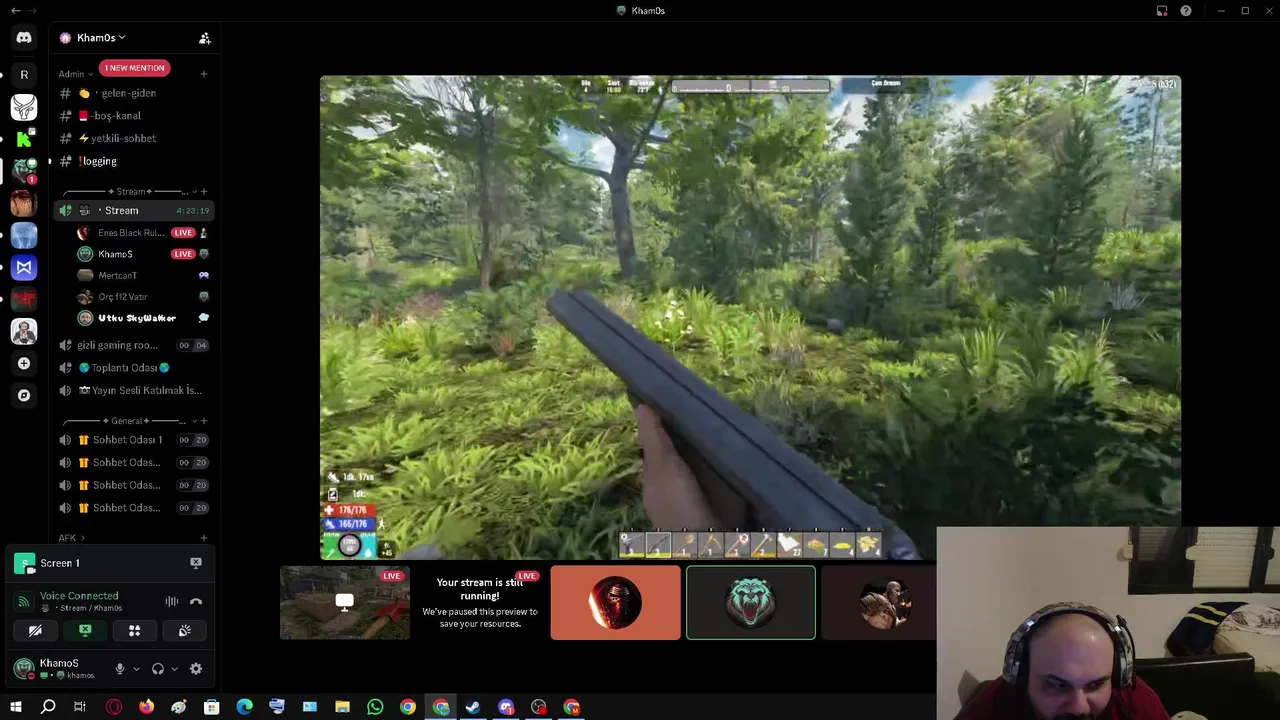1280x720 pixels.
Task: Open File Explorer from the taskbar
Action: tap(342, 707)
